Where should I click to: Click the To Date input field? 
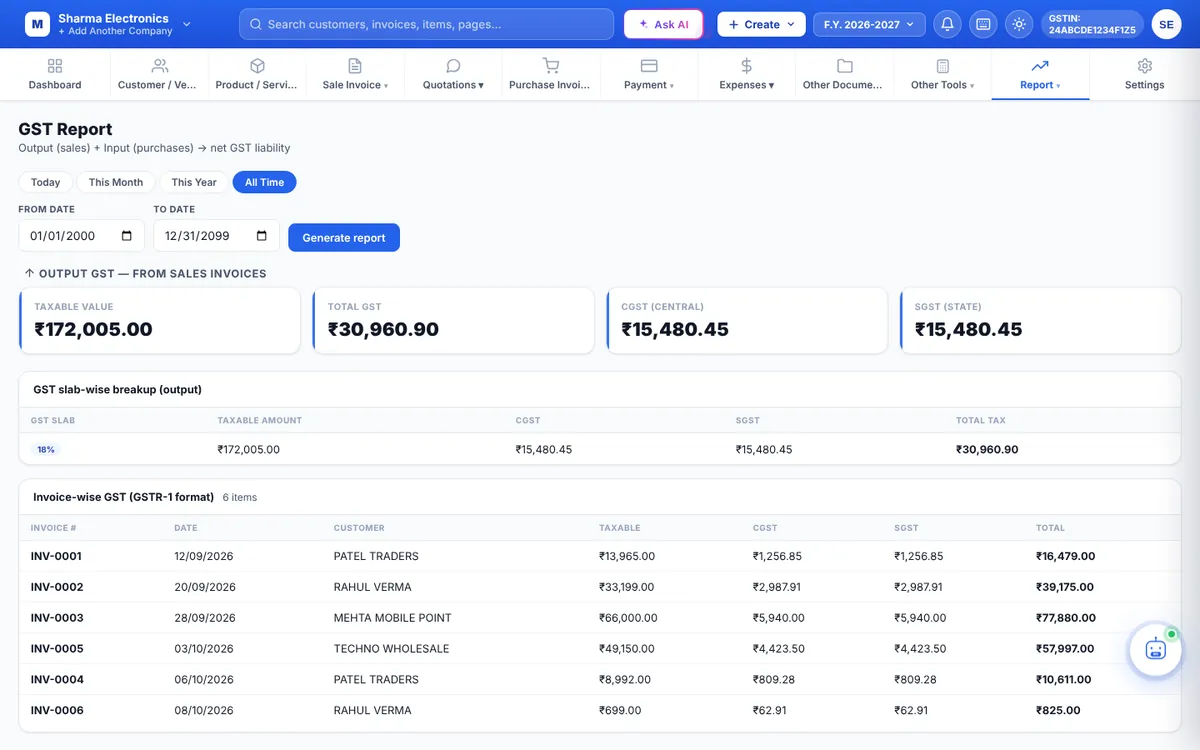216,236
